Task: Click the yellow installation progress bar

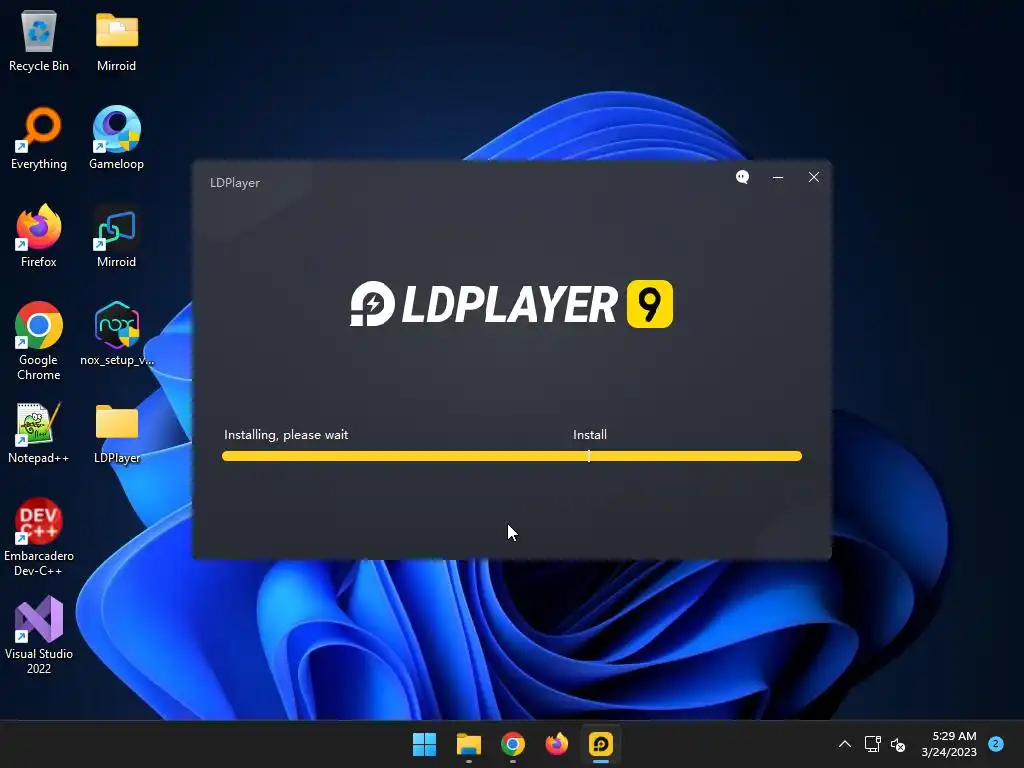Action: 511,456
